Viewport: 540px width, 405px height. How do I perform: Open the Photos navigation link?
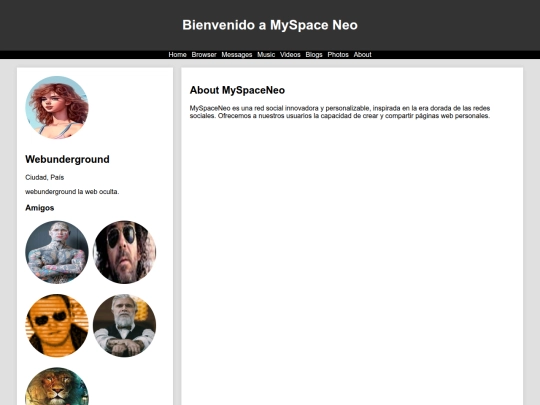tap(338, 55)
